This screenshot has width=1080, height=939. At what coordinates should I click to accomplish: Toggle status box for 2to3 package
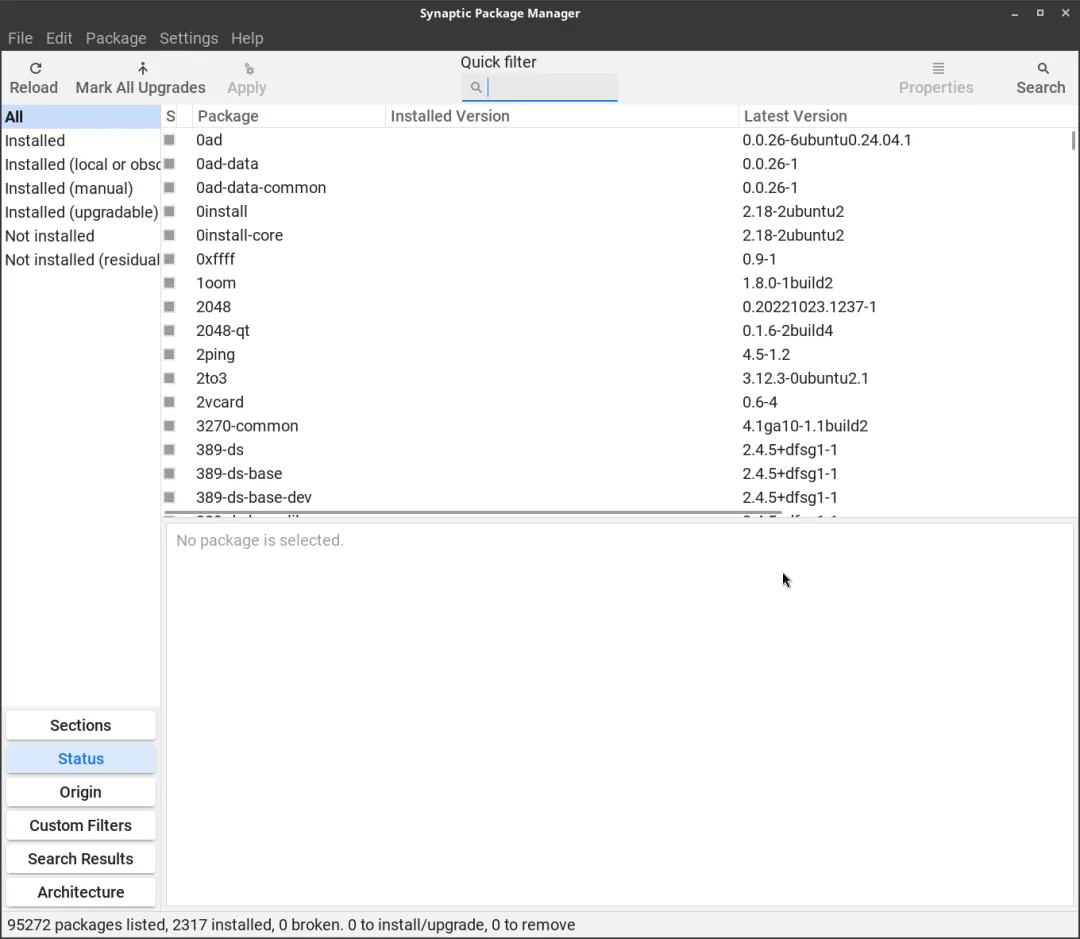(169, 378)
